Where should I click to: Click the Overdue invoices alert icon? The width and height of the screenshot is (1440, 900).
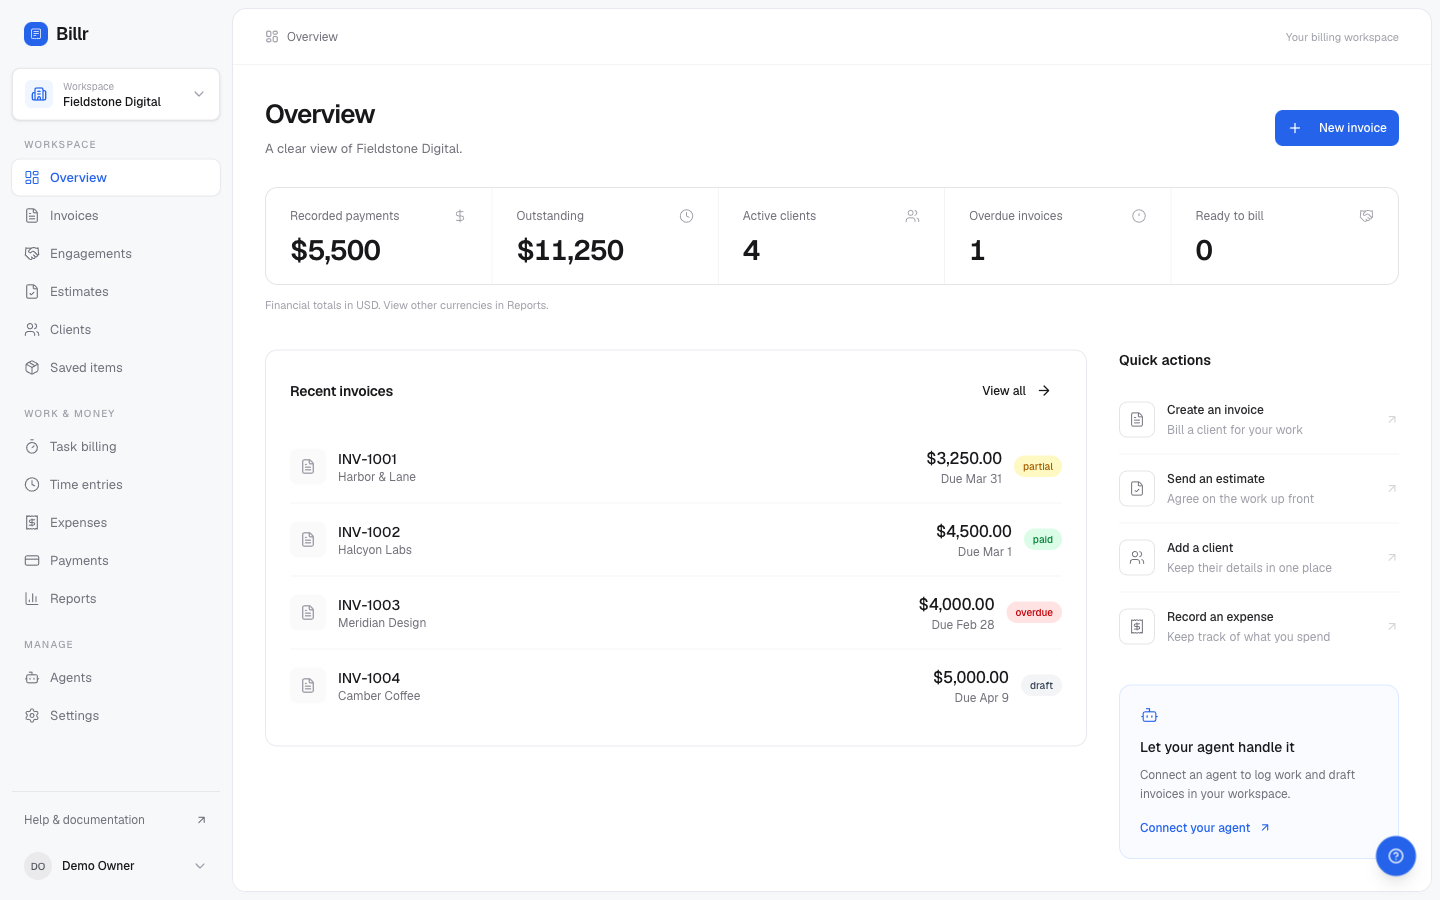[x=1139, y=216]
